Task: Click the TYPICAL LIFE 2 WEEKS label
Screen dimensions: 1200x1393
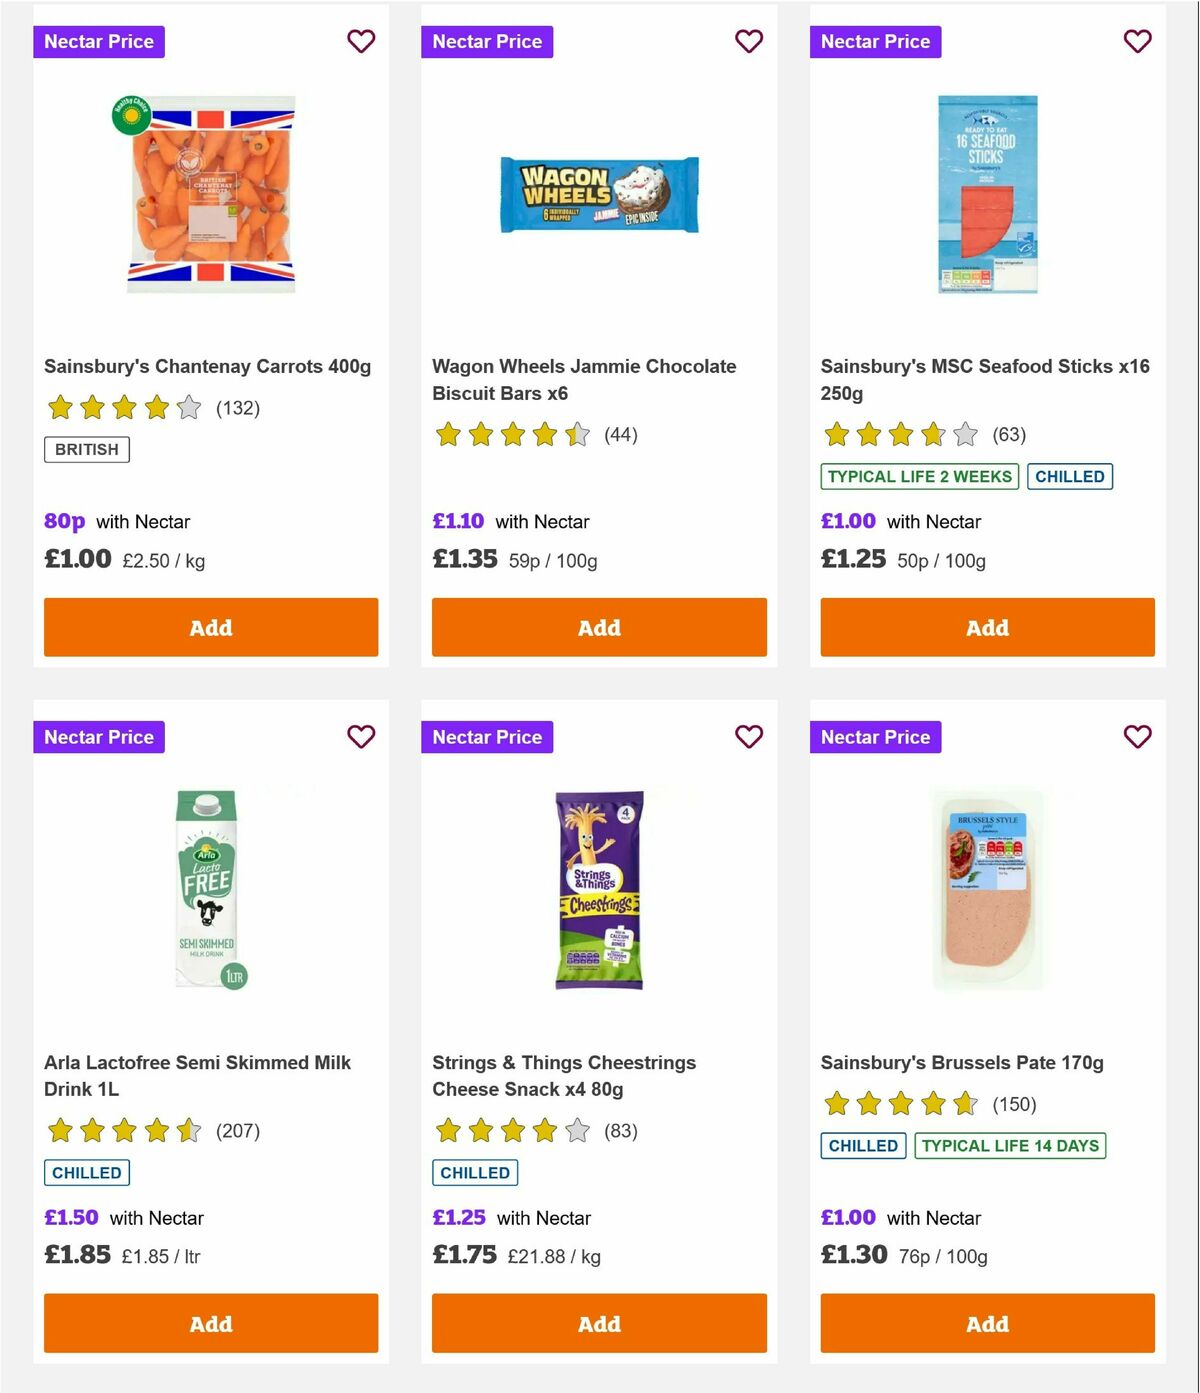Action: click(x=919, y=476)
